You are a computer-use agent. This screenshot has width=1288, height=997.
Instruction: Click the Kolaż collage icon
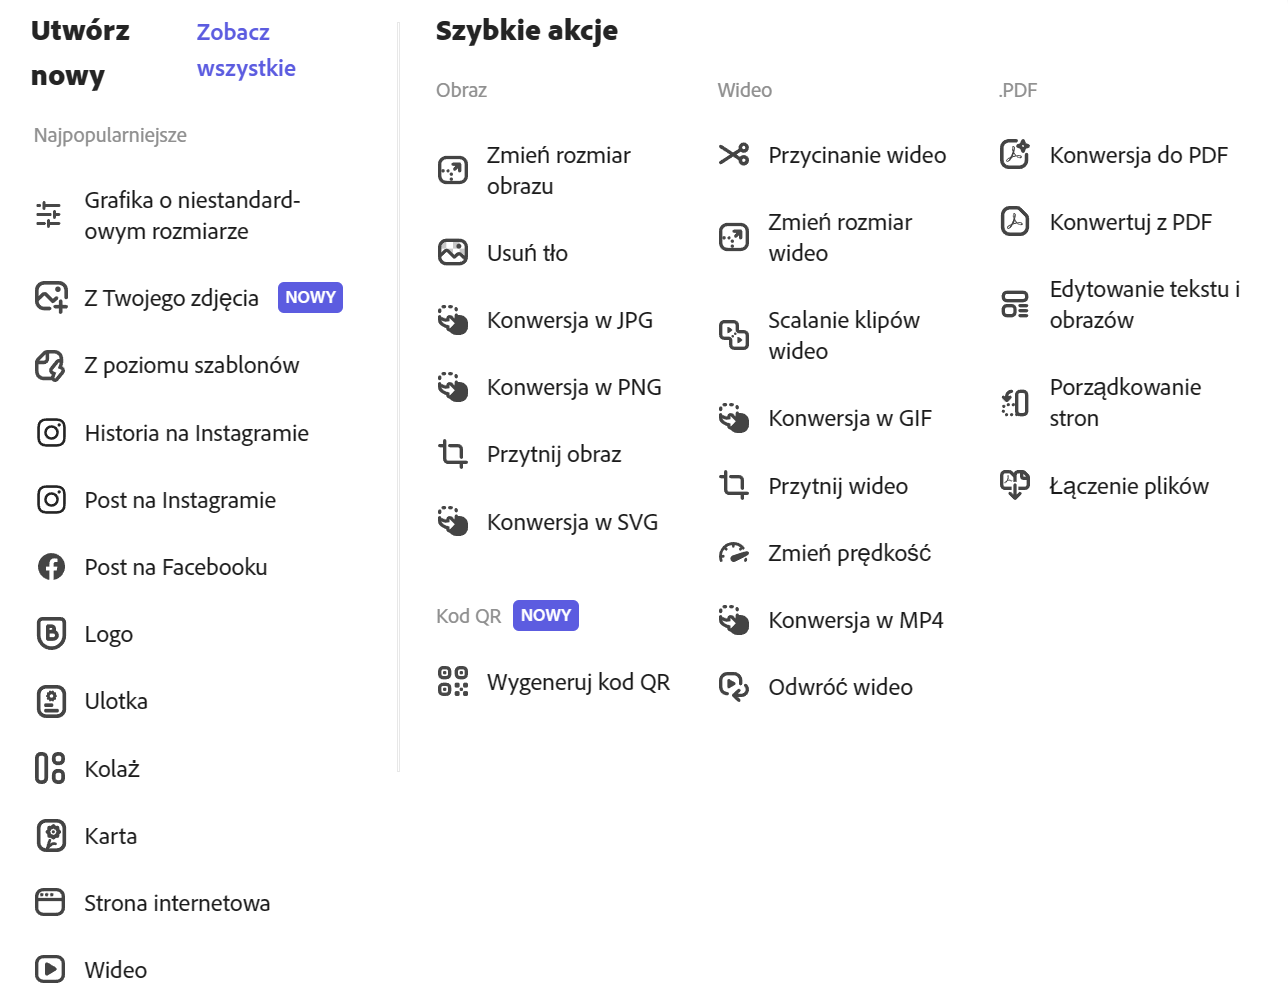click(50, 768)
